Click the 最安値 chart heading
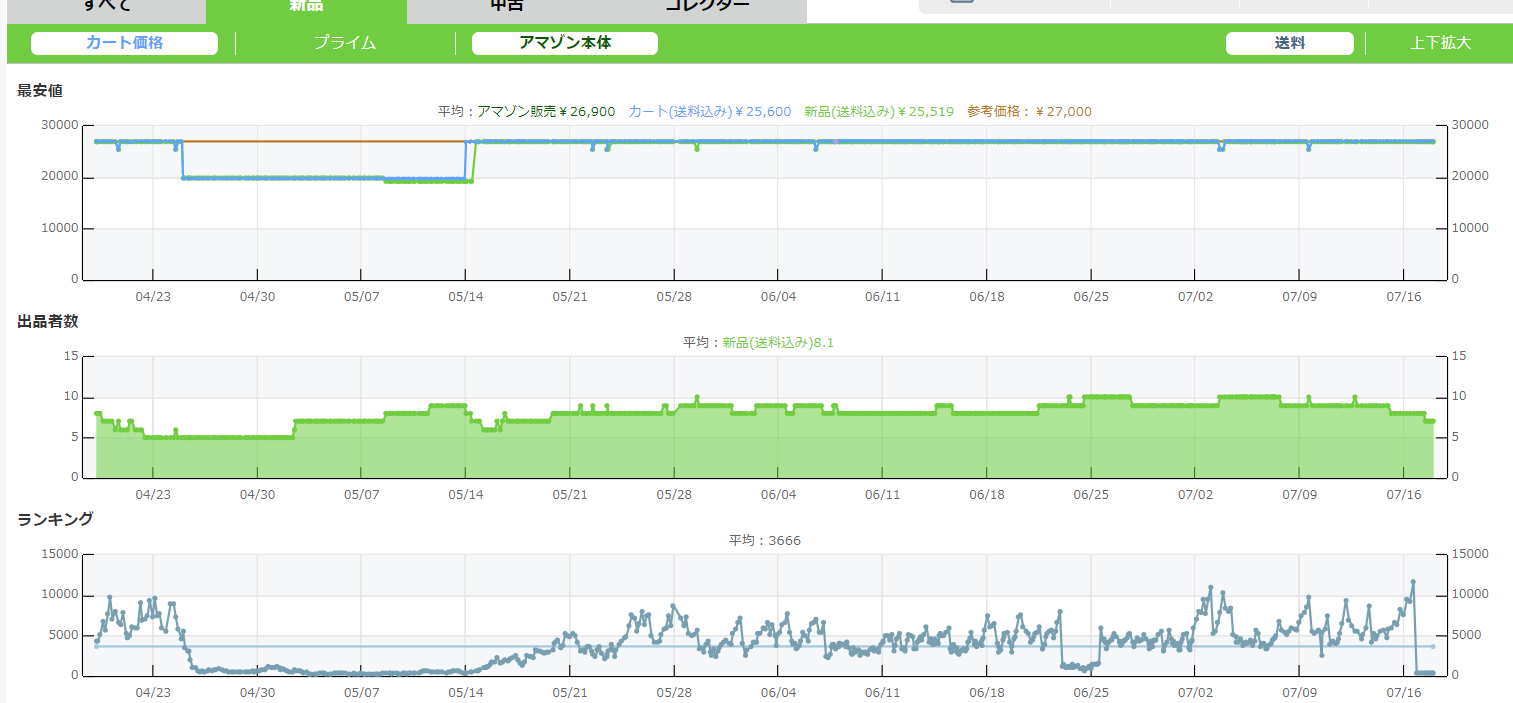This screenshot has height=703, width=1513. coord(40,91)
